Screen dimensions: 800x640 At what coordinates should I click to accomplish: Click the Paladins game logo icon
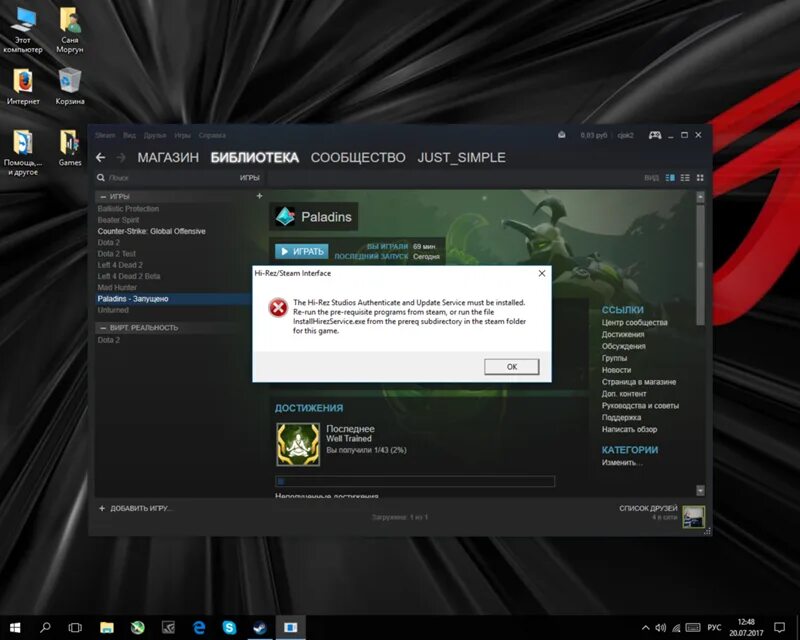[x=285, y=216]
